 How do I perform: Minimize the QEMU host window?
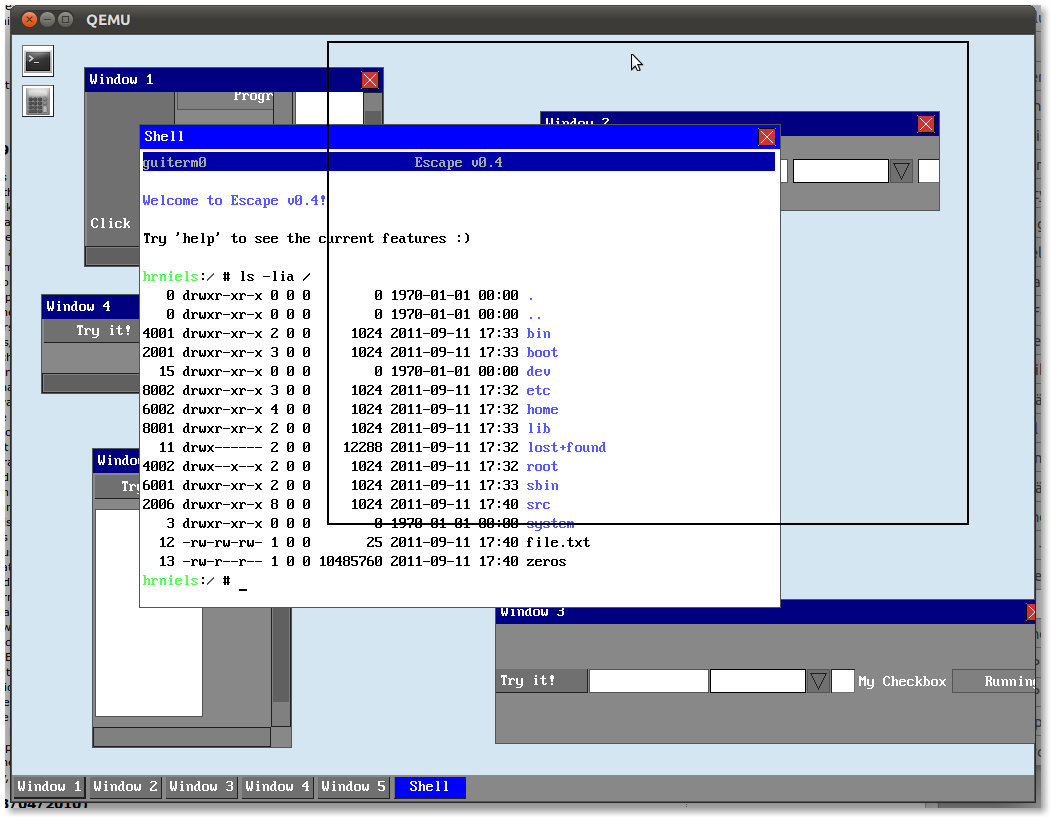[47, 19]
